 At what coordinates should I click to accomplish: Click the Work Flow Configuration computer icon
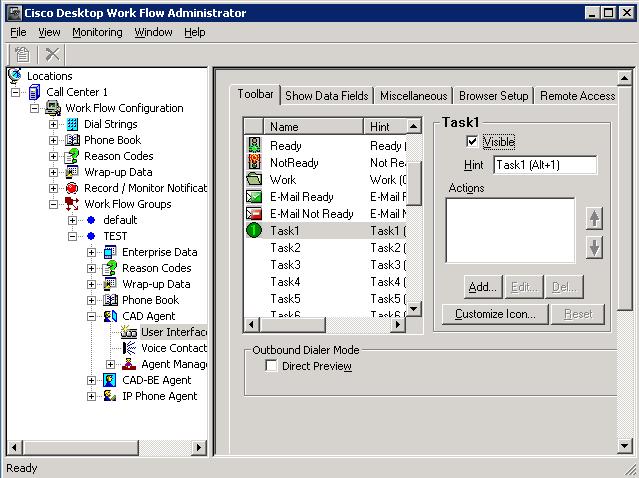[53, 108]
